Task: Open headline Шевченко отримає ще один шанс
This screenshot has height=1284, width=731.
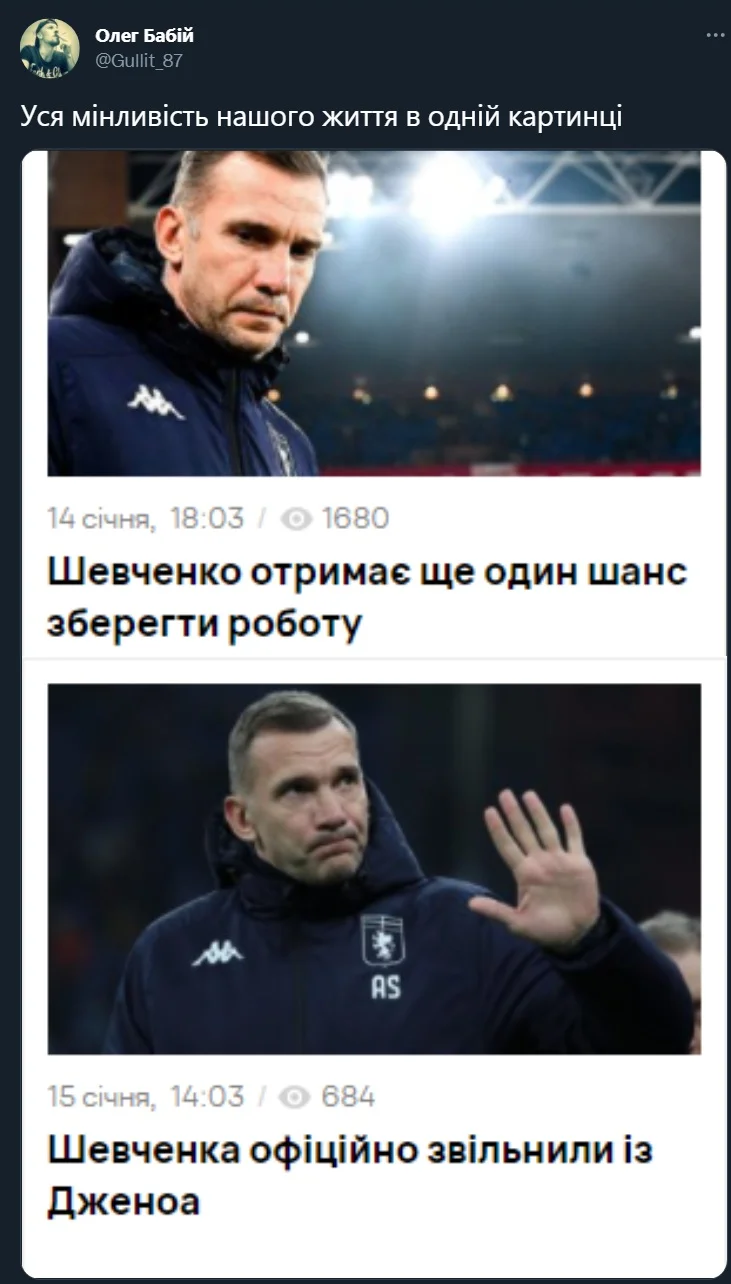Action: 368,599
